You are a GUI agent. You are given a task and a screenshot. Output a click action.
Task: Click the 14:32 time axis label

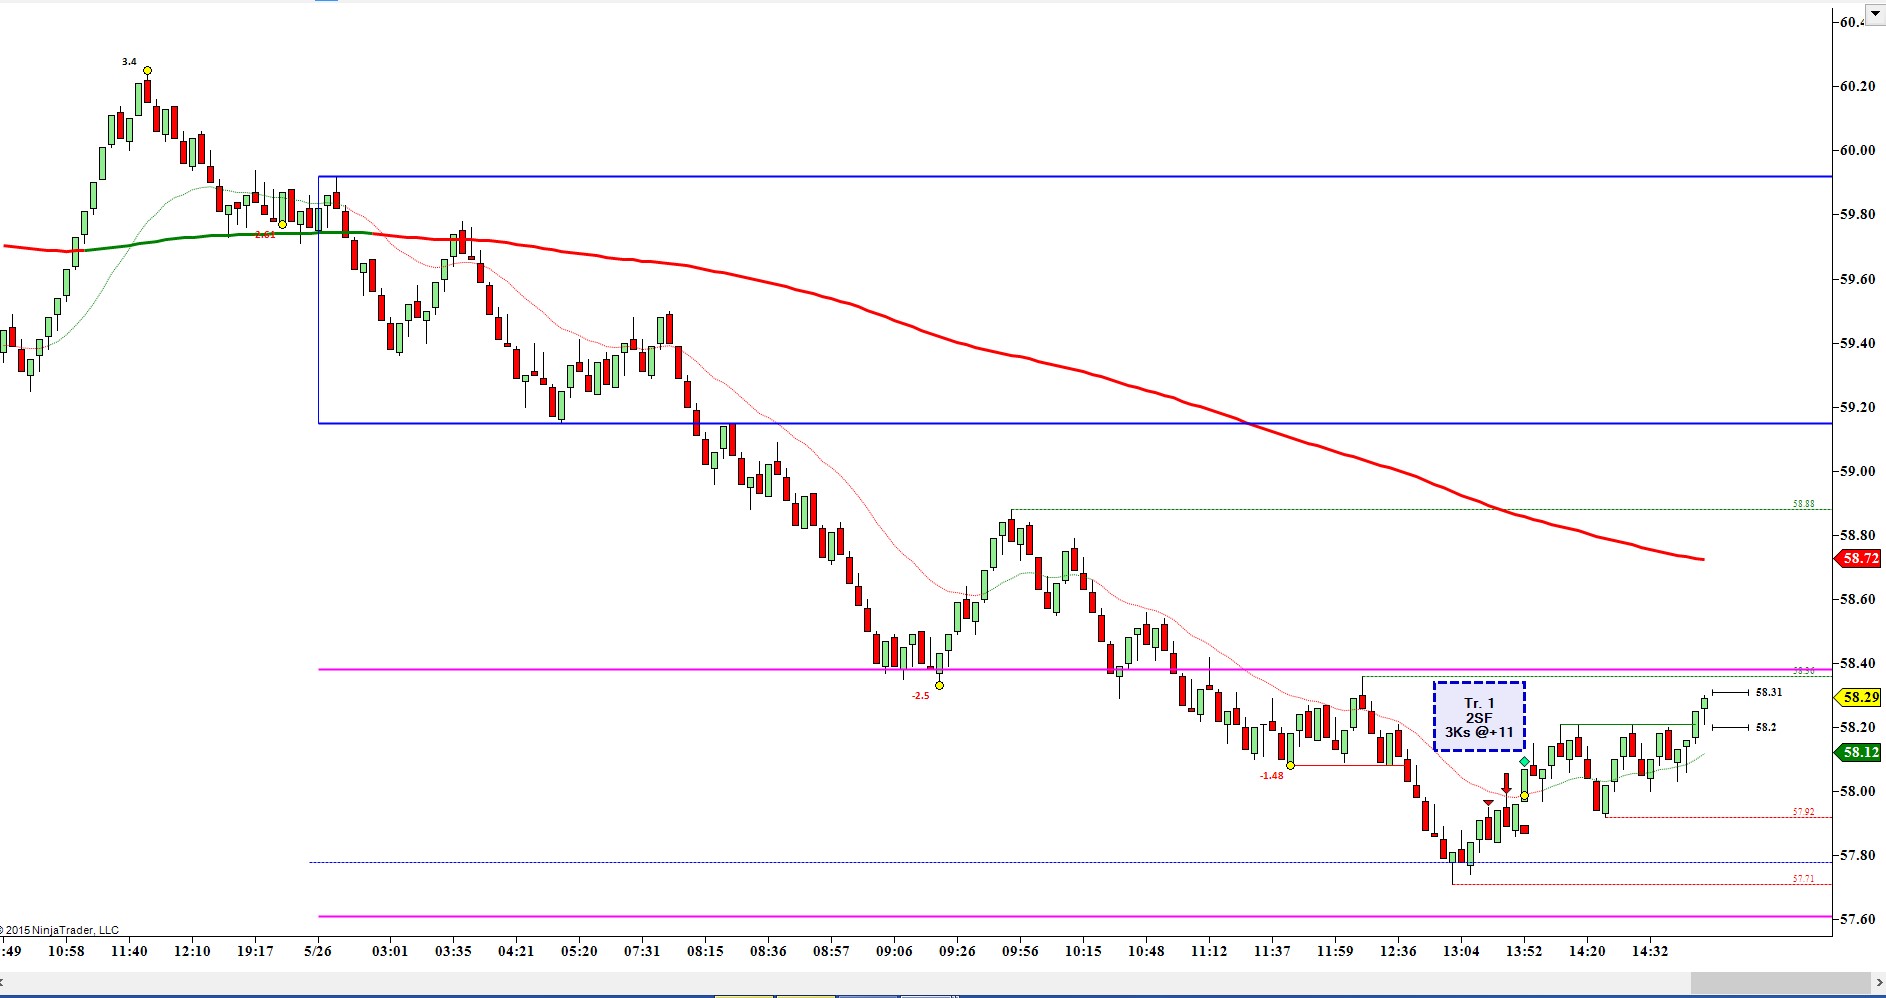coord(1650,951)
